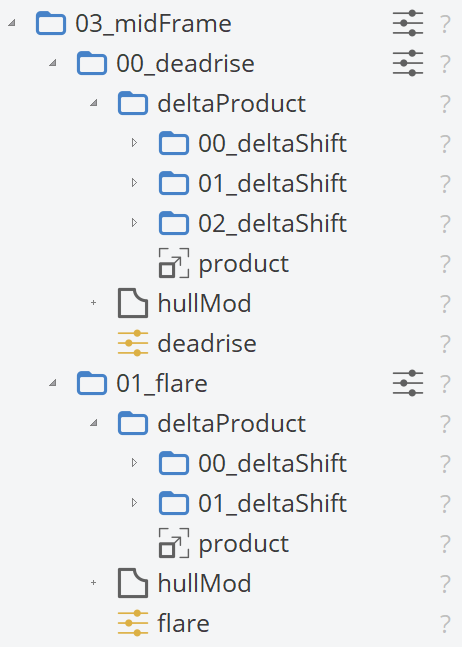Screen dimensions: 462x647
Task: Collapse the 01_flare folder
Action: pos(53,383)
